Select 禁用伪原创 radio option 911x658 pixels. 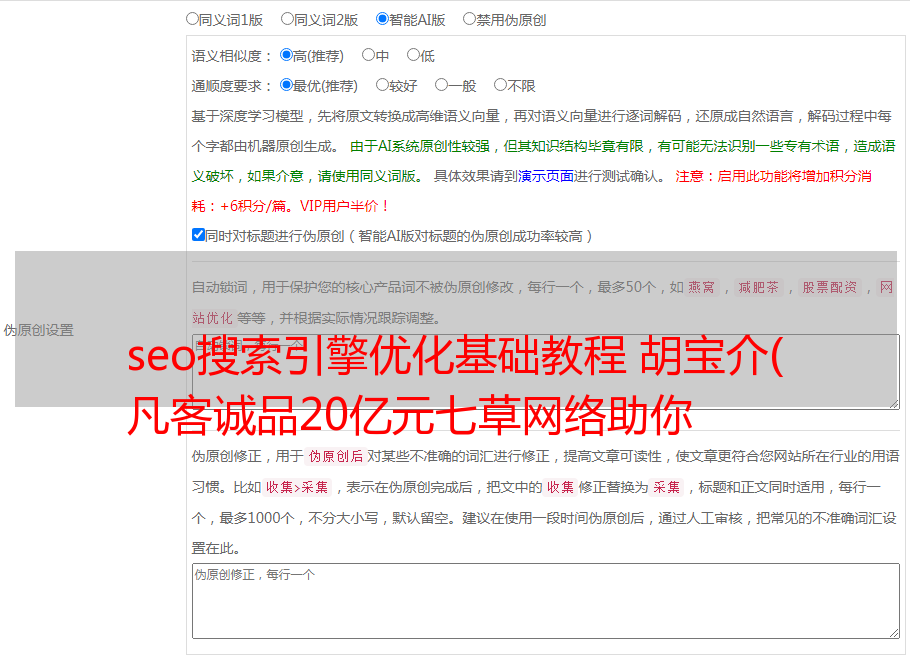click(x=469, y=19)
